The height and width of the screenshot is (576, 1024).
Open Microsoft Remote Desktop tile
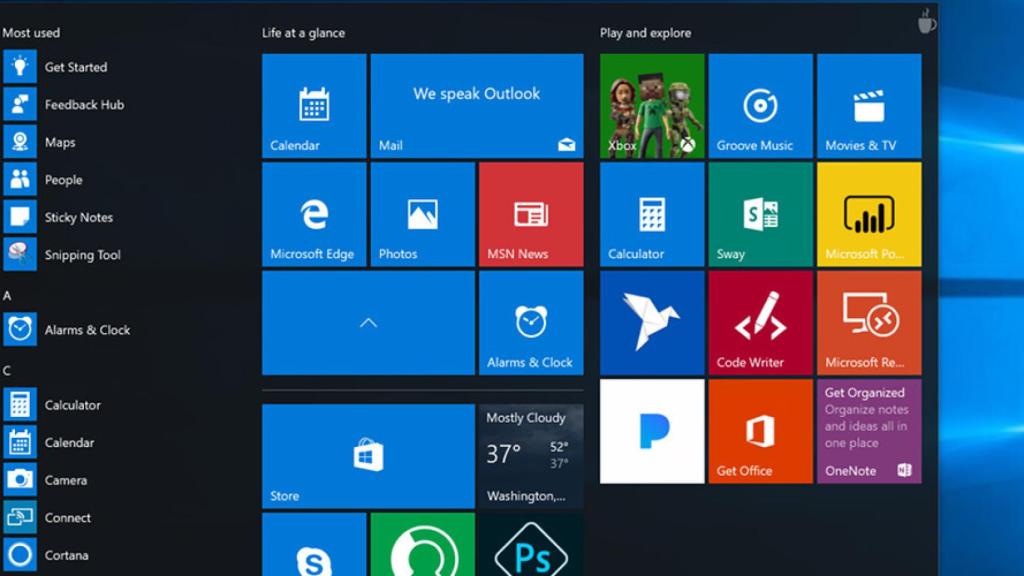pos(868,323)
